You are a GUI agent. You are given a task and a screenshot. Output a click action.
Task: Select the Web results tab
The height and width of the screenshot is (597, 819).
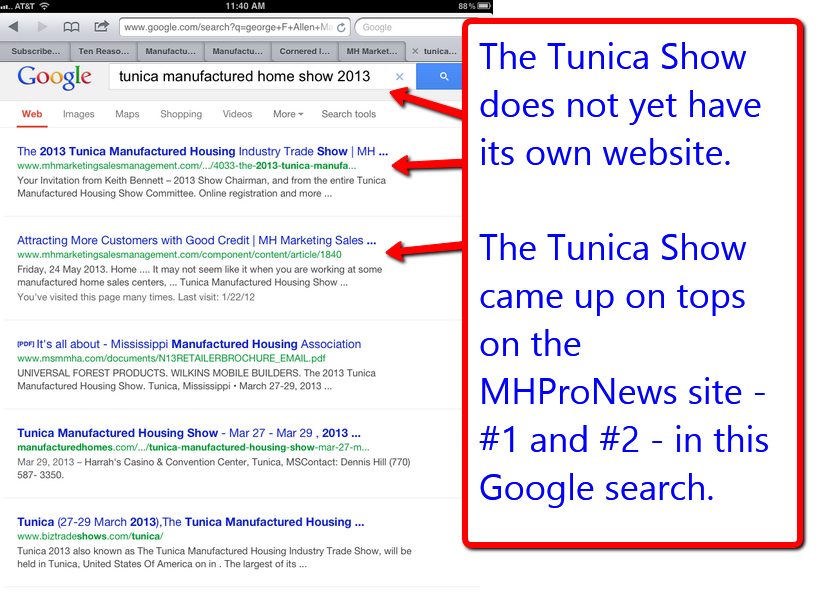(32, 114)
